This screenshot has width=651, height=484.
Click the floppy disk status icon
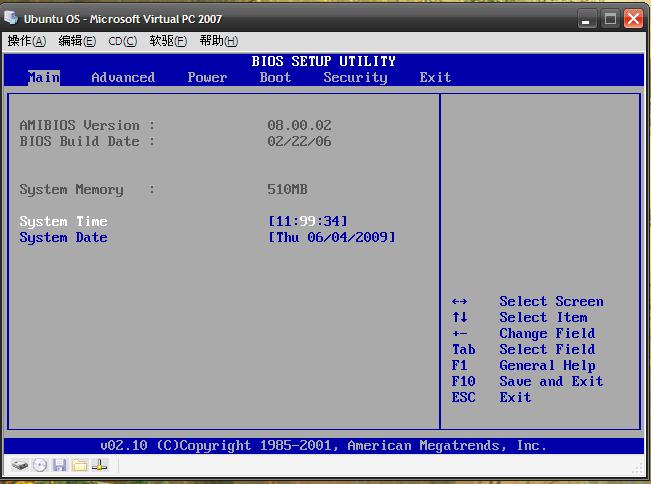pyautogui.click(x=59, y=465)
